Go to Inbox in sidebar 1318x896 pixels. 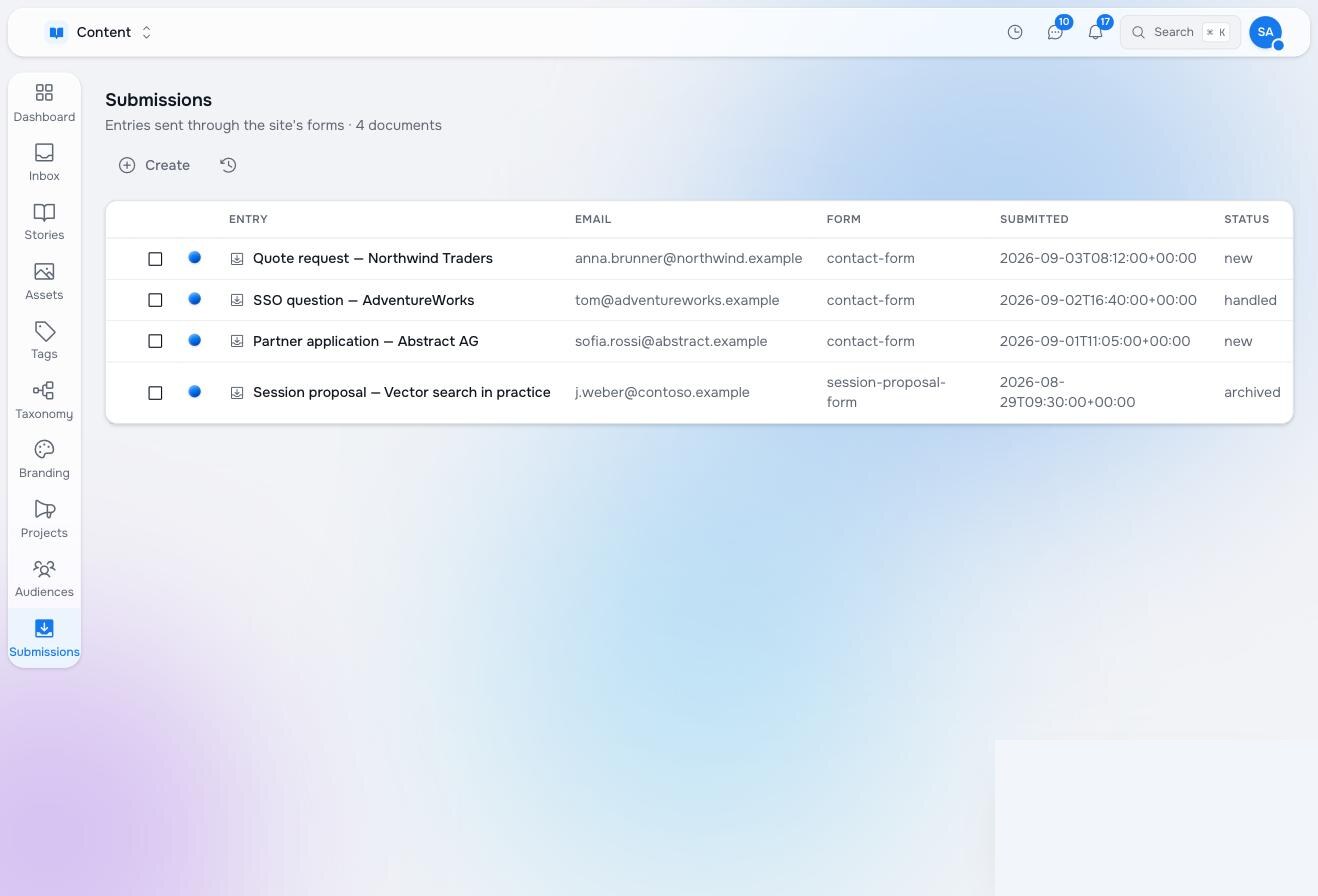coord(44,163)
